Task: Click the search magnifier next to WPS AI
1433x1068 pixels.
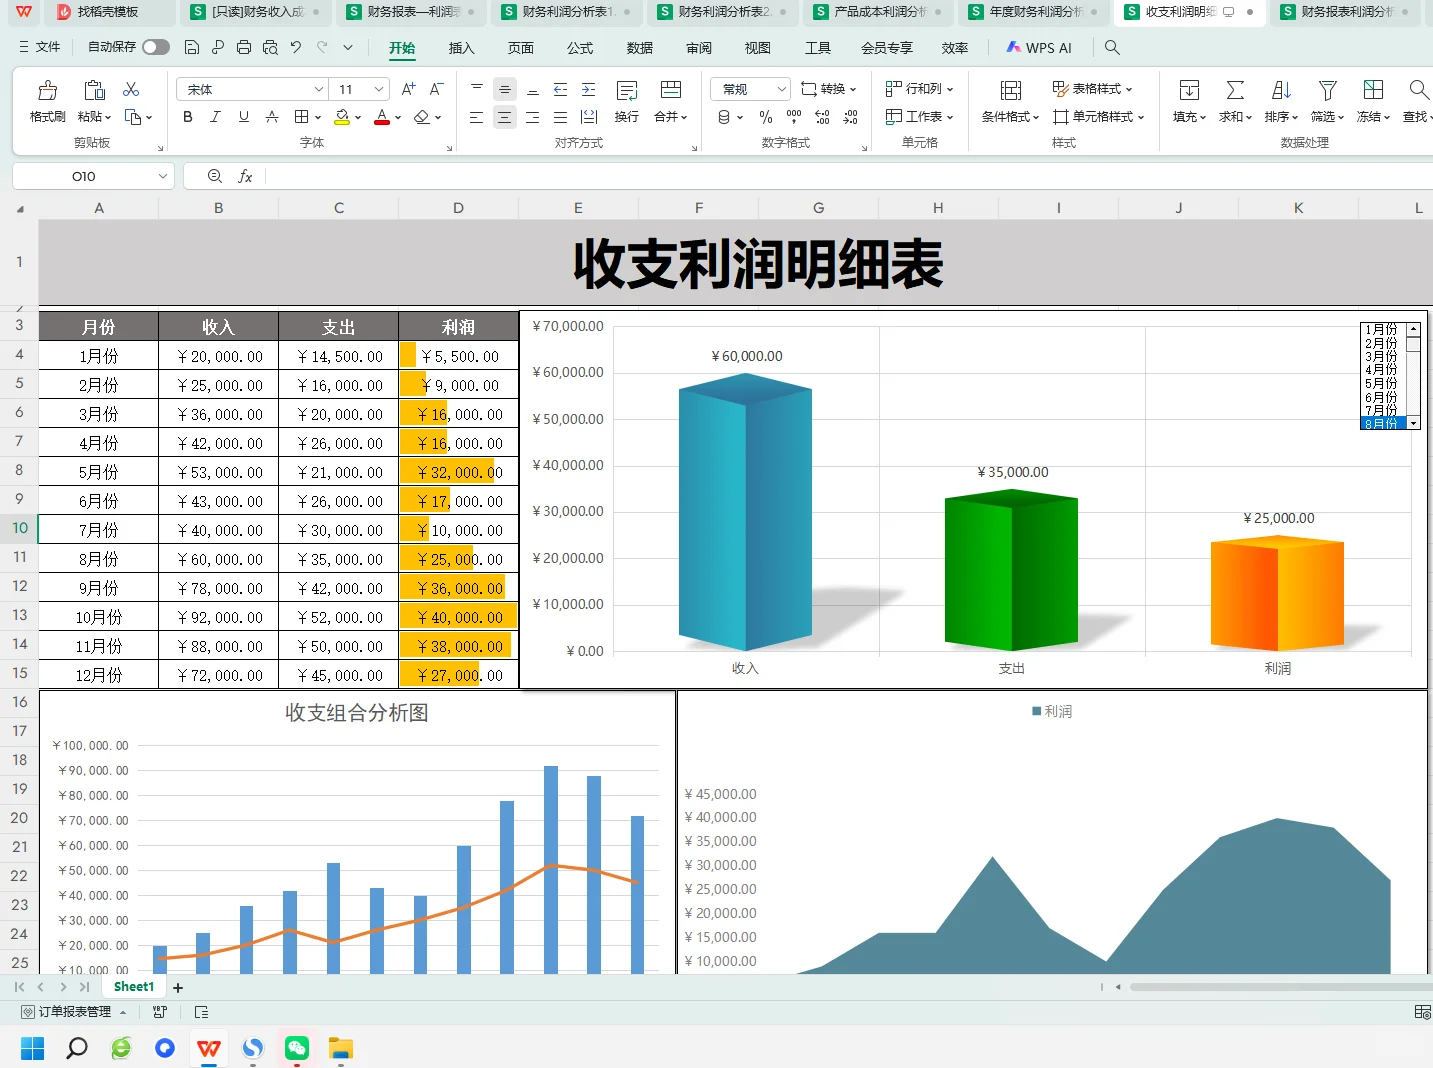Action: [1112, 47]
